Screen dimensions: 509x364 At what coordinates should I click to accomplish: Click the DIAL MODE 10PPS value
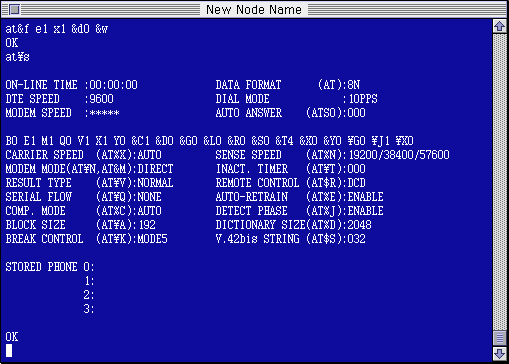[x=363, y=99]
